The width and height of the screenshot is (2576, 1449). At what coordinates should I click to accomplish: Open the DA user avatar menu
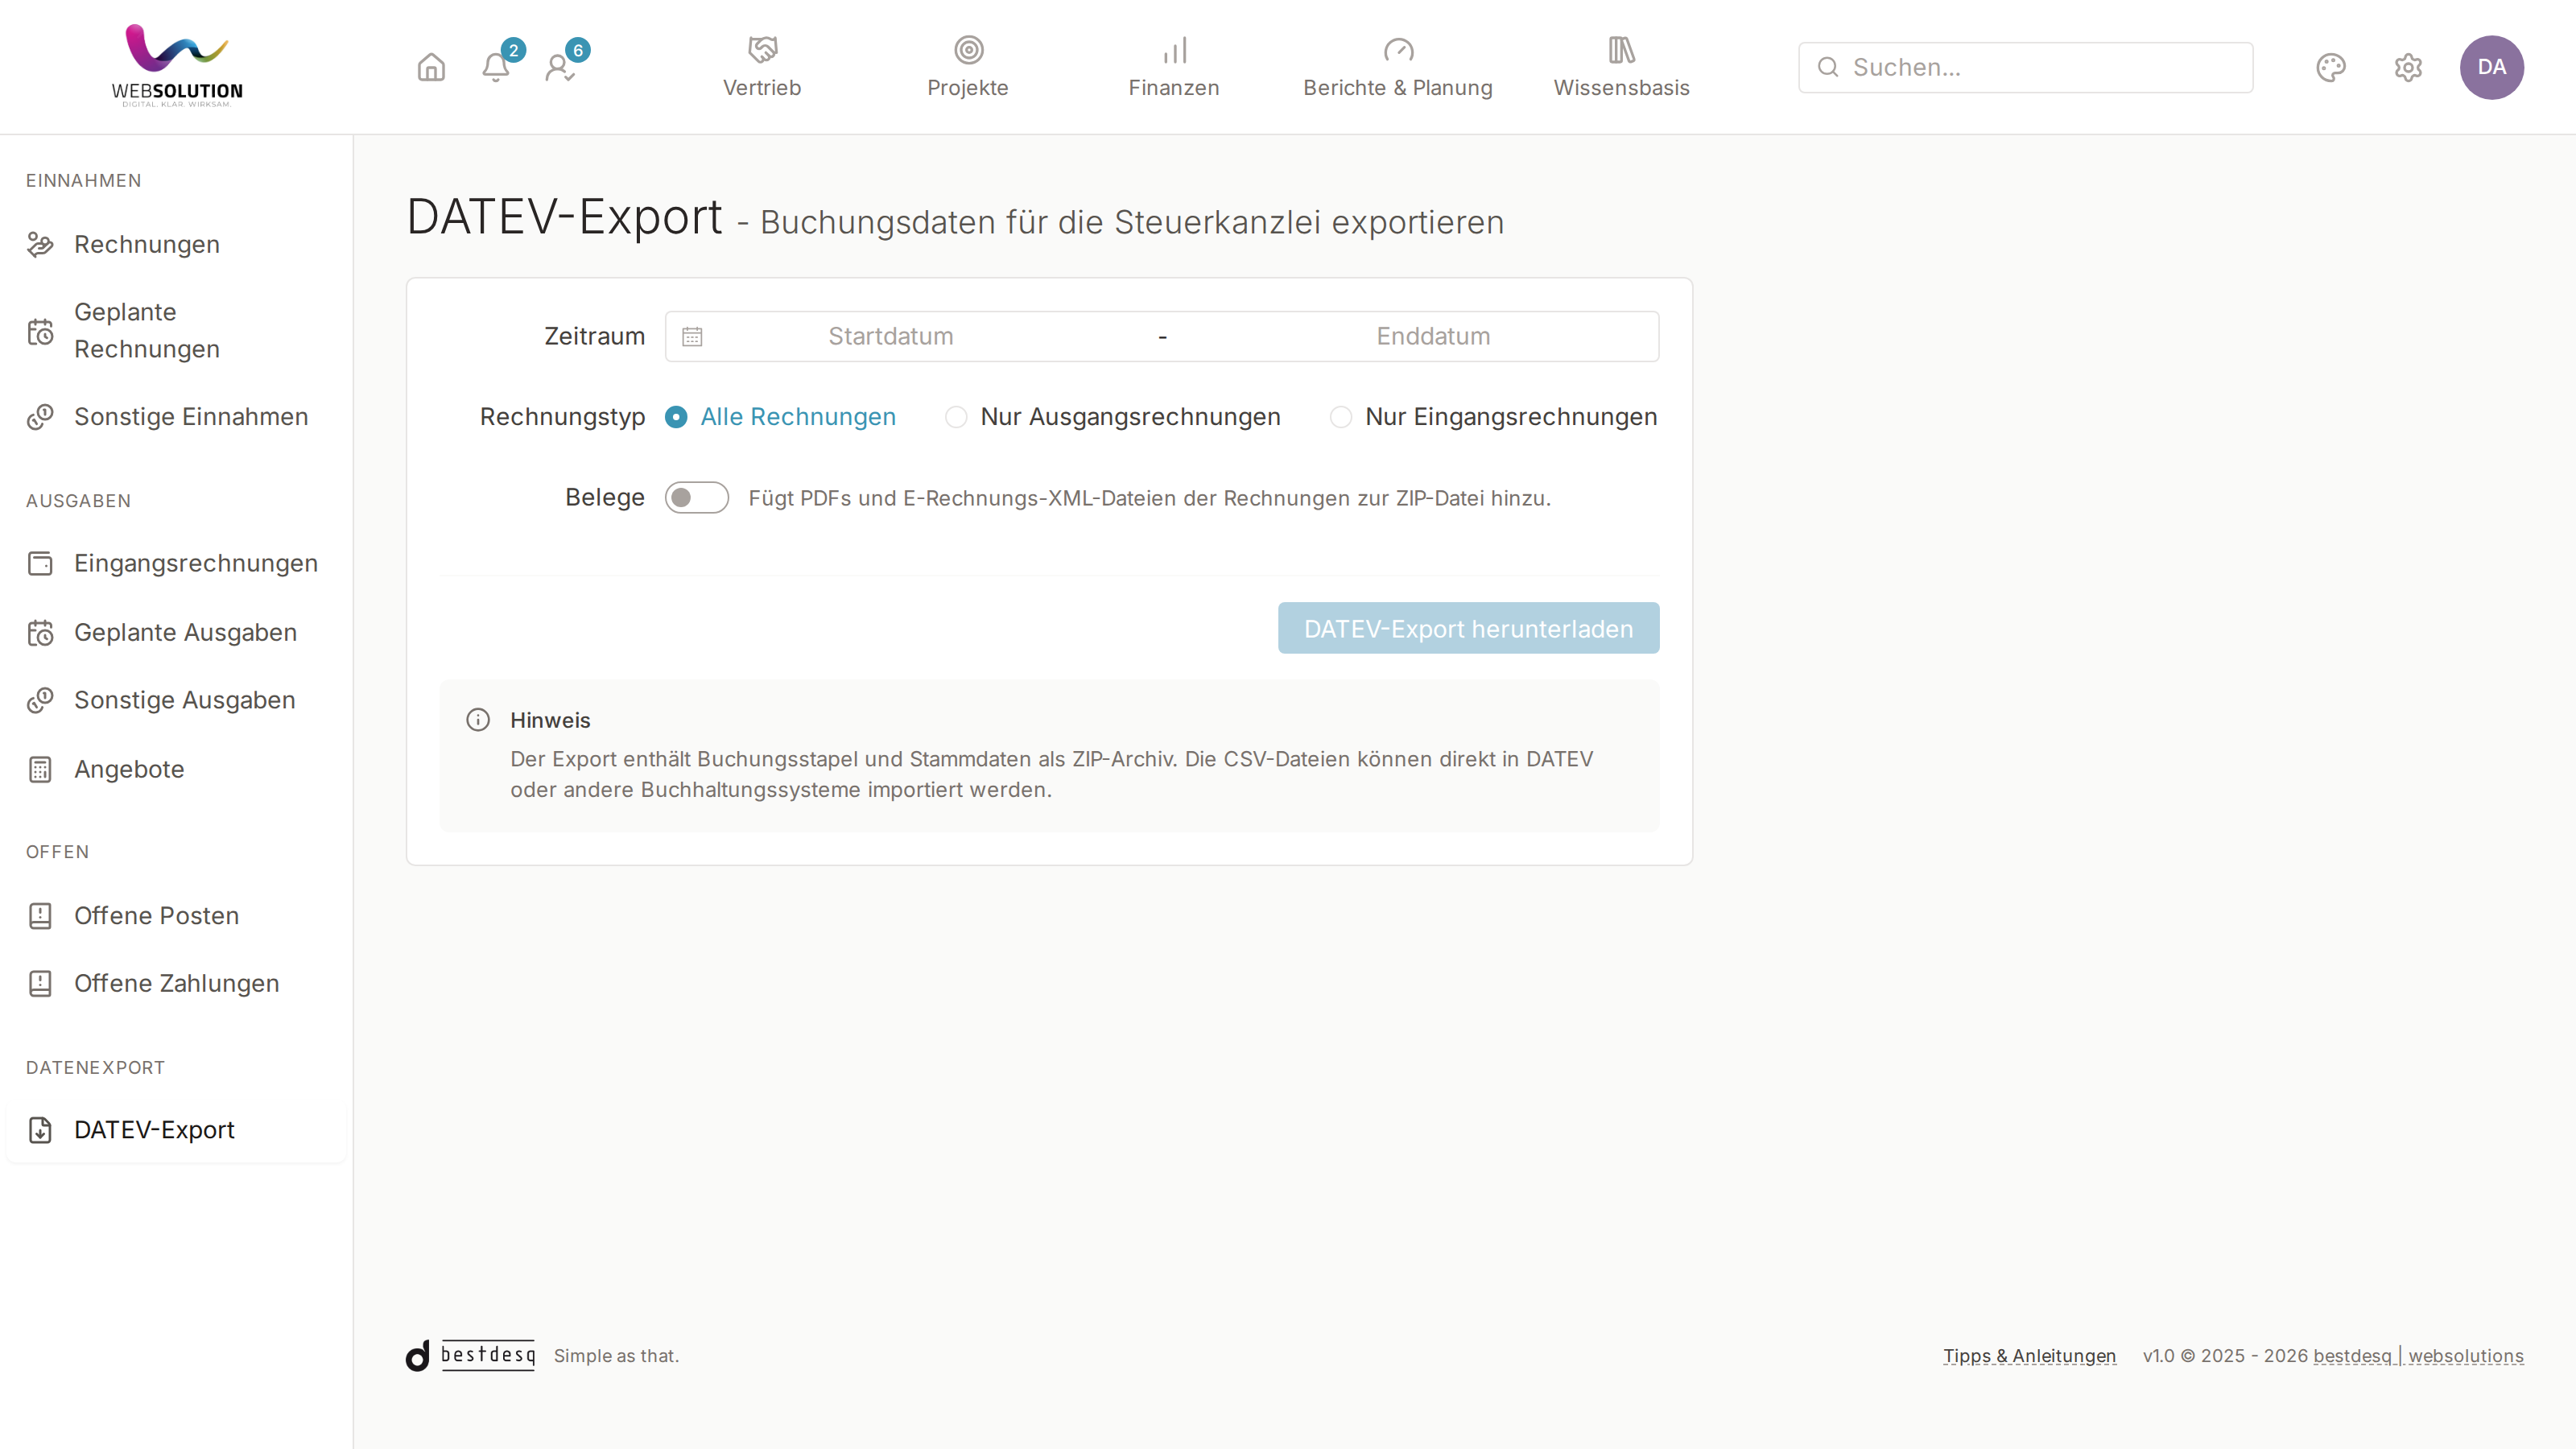pyautogui.click(x=2491, y=67)
